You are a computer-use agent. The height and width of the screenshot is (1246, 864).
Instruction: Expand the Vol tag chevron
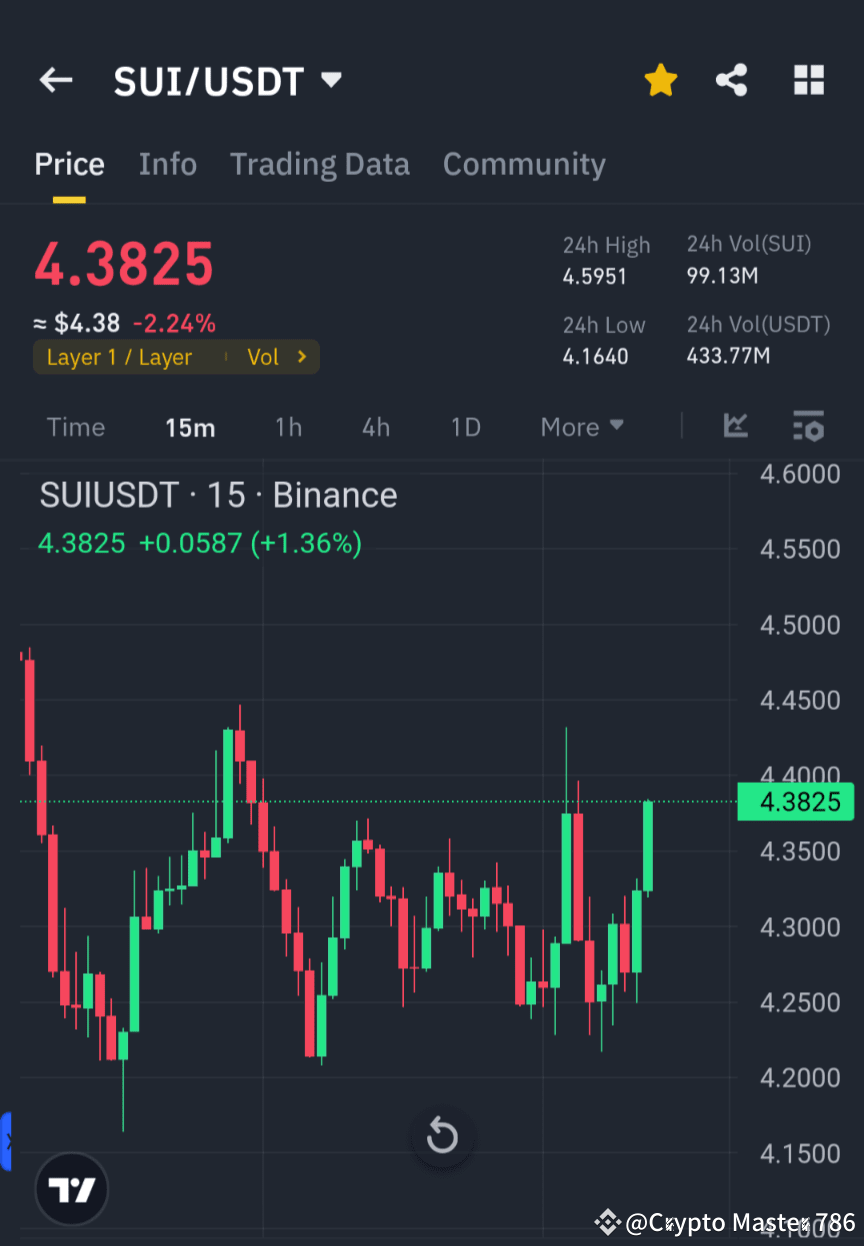(301, 357)
